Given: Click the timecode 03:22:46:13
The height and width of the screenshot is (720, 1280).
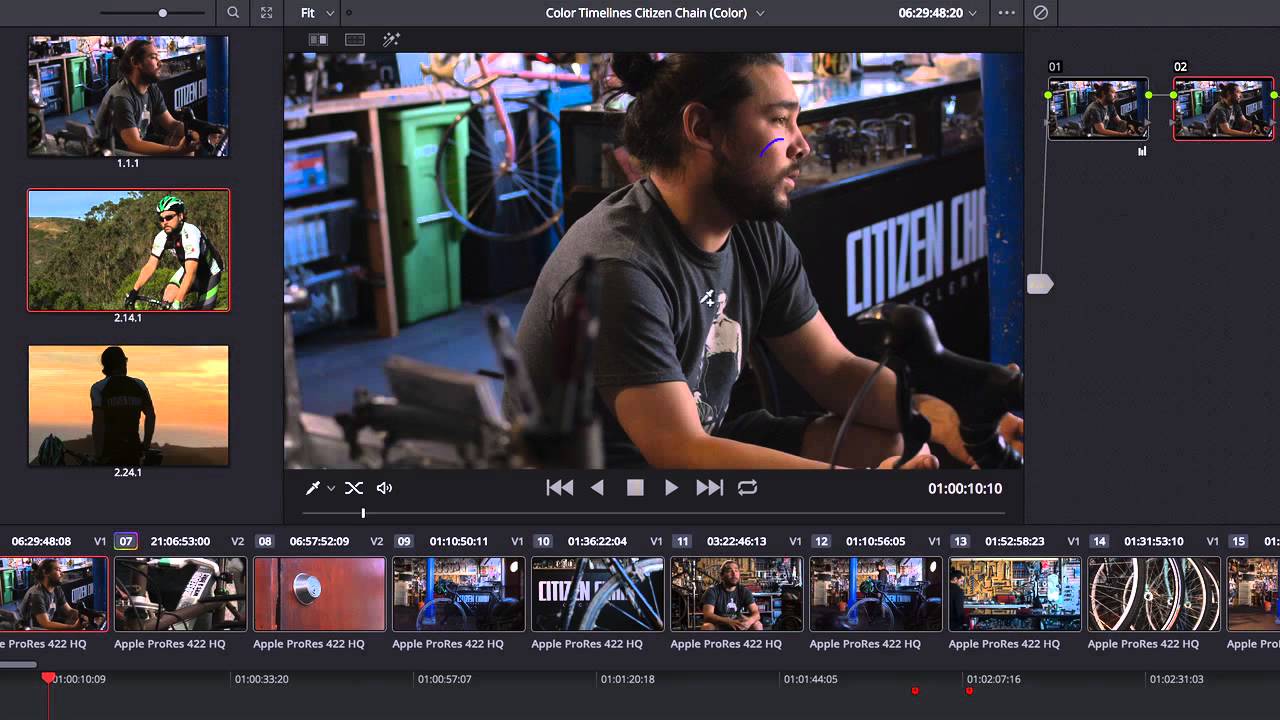Looking at the screenshot, I should [736, 541].
